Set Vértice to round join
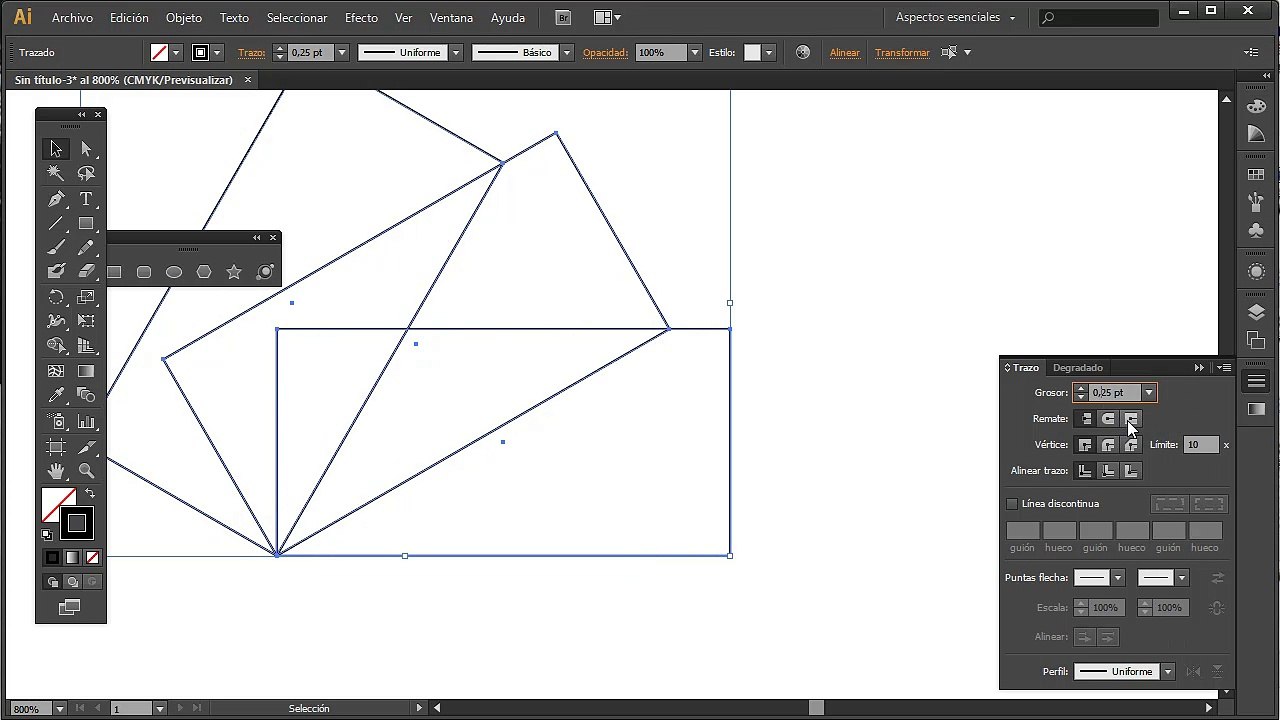 point(1108,445)
